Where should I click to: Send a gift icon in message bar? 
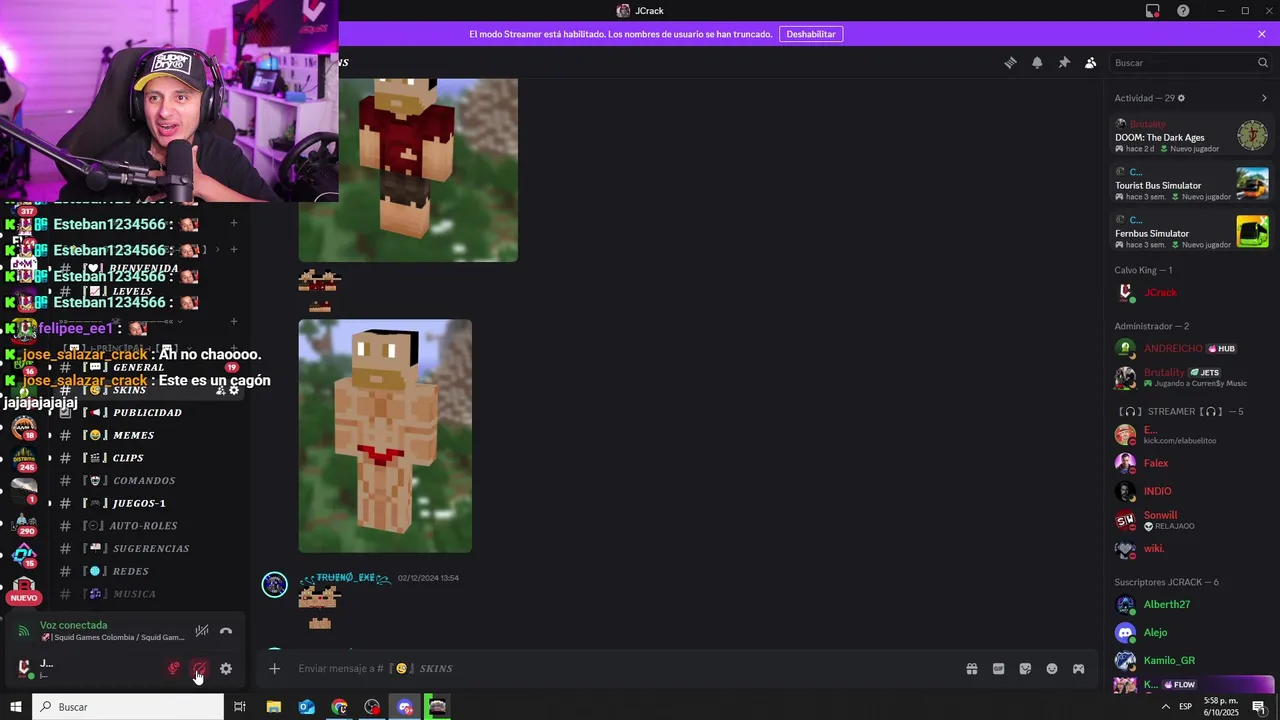pyautogui.click(x=971, y=669)
